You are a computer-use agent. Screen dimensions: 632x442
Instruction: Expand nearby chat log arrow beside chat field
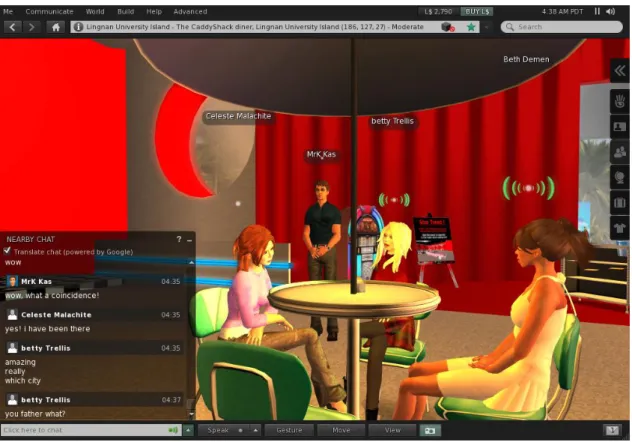(188, 430)
